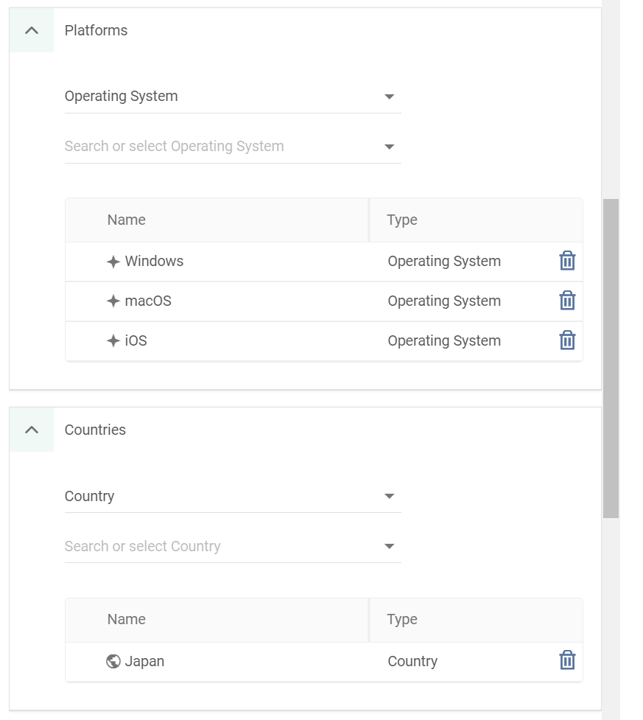
Task: Click the star icon beside Windows
Action: tap(113, 262)
